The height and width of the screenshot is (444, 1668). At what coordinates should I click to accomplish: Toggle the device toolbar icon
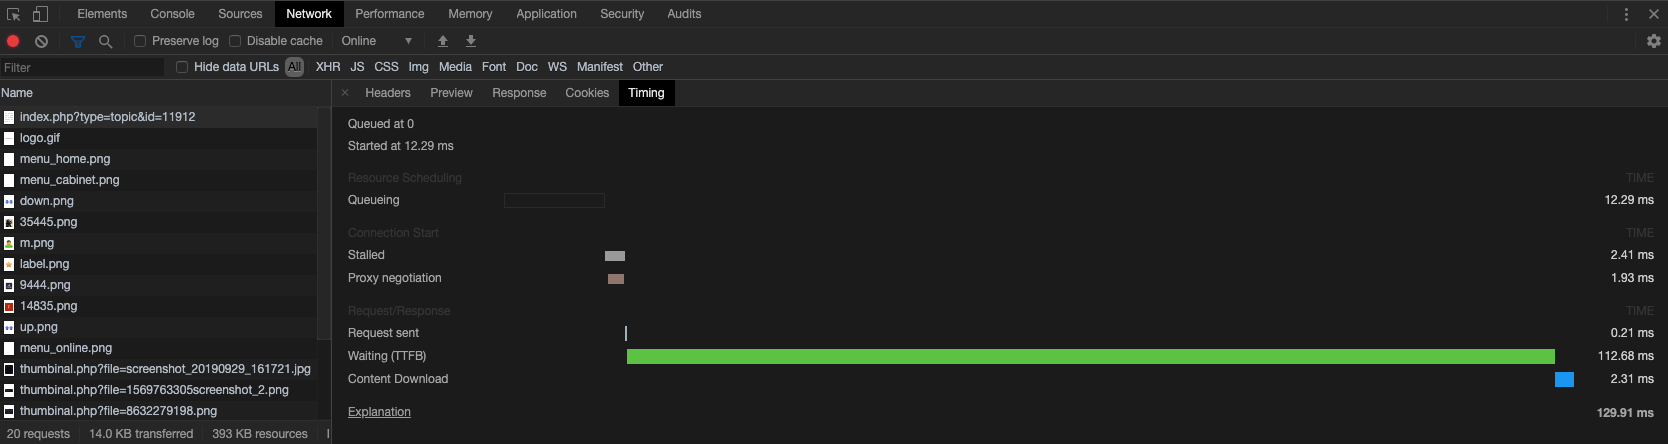pyautogui.click(x=40, y=14)
